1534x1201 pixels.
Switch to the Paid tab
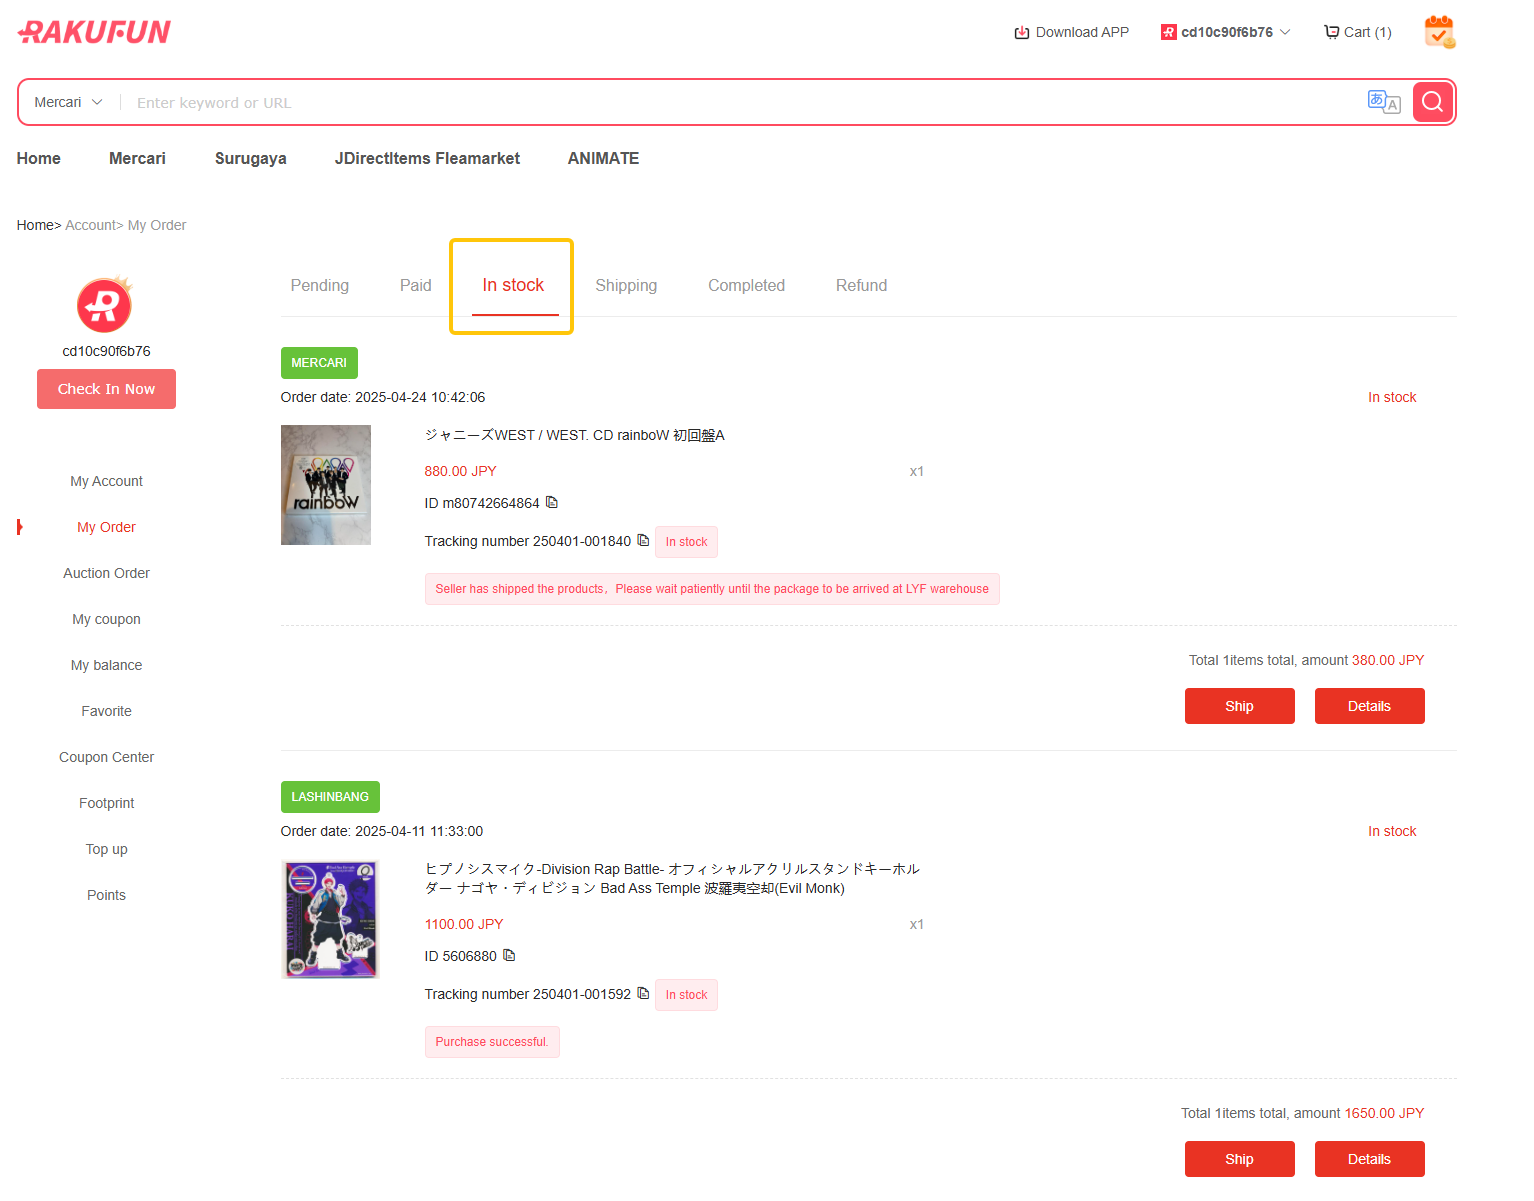416,285
